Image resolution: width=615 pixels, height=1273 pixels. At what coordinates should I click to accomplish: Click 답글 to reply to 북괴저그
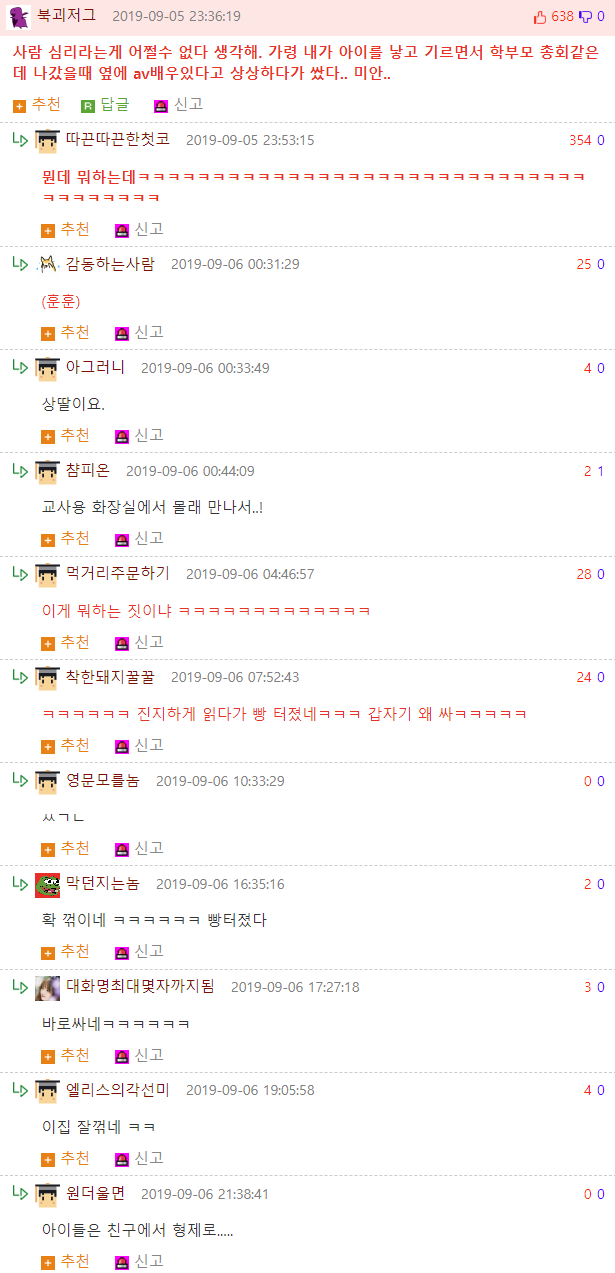pos(105,104)
